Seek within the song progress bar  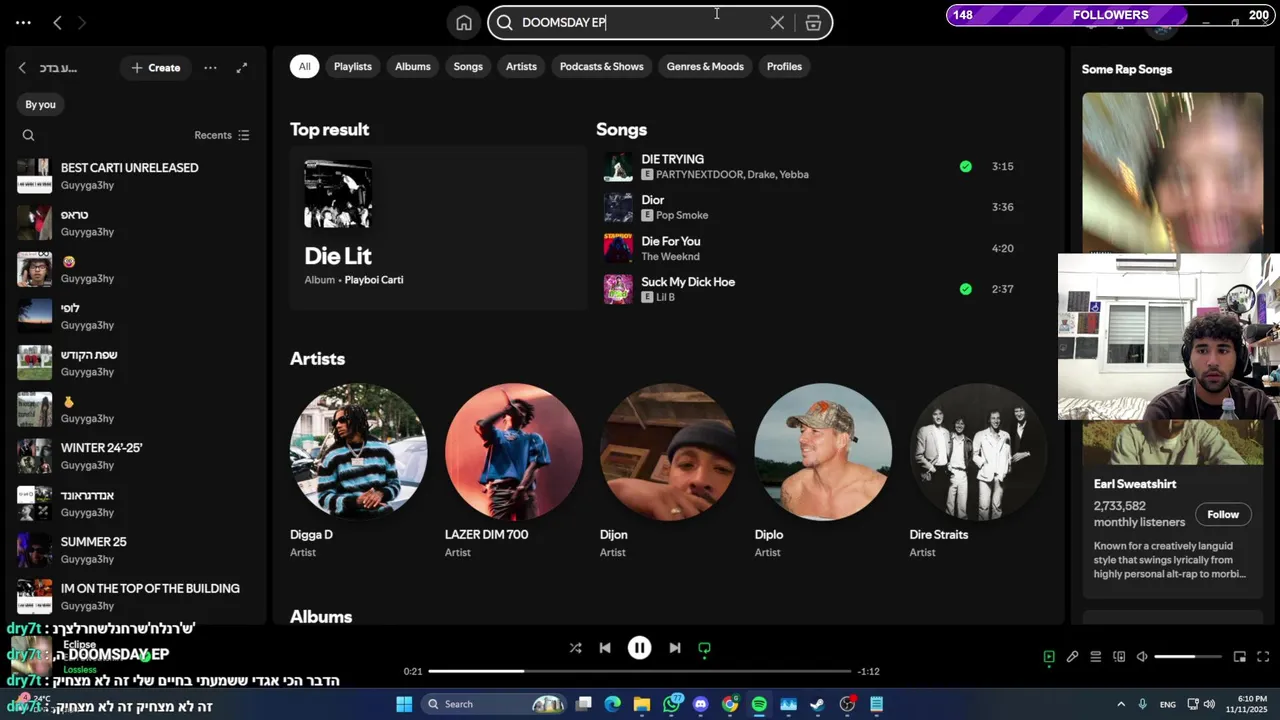[640, 671]
